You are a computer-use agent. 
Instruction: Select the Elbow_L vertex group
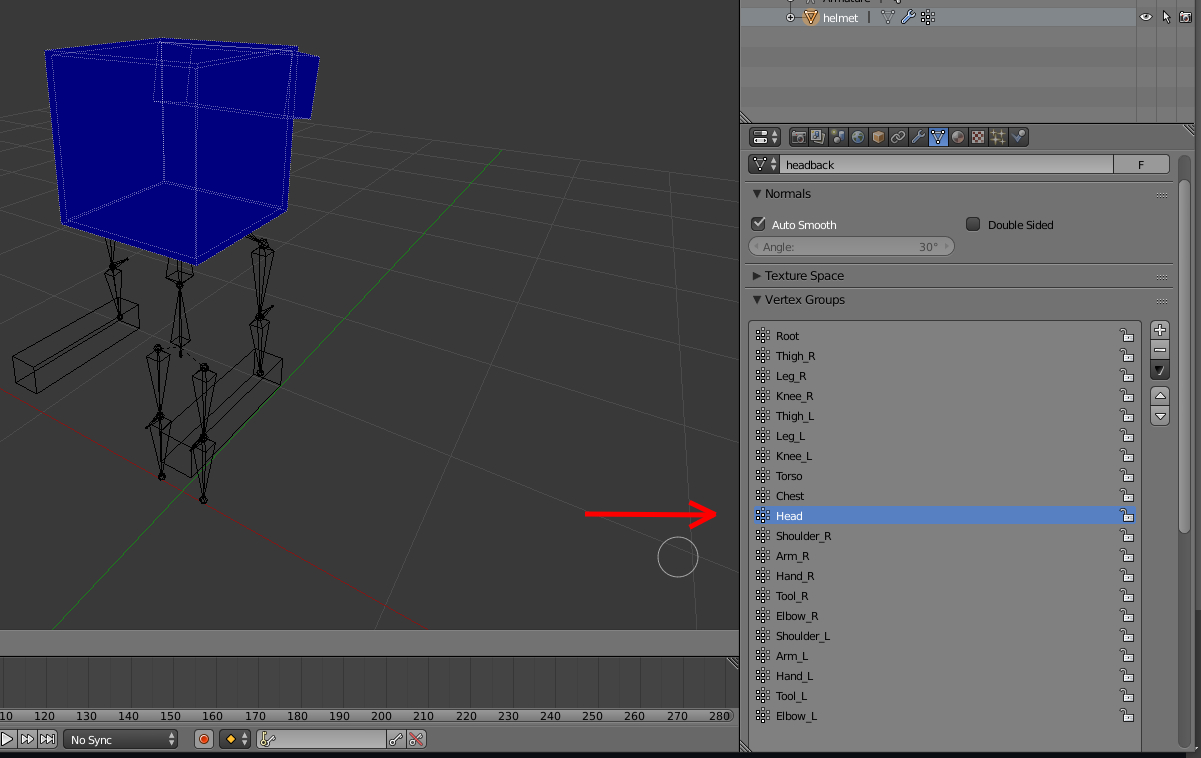pos(944,715)
